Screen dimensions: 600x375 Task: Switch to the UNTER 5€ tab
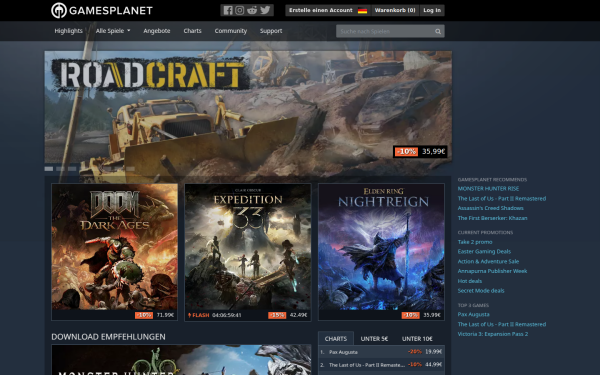(x=374, y=339)
